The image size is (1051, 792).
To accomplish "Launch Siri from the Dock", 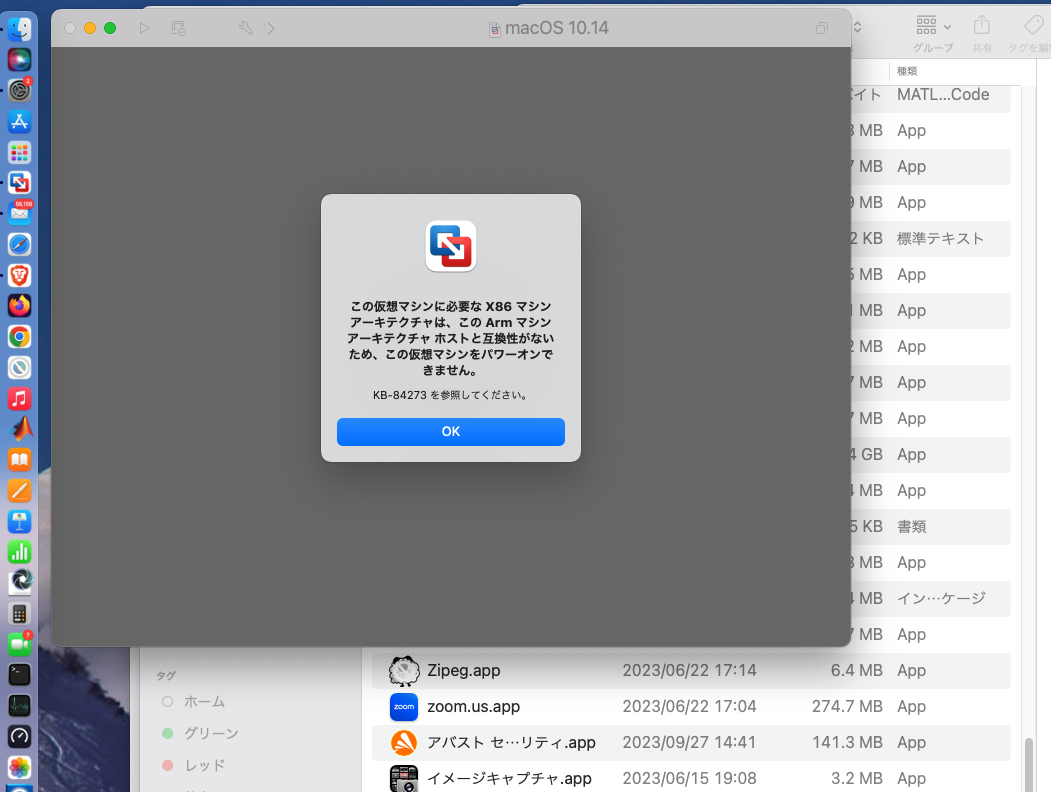I will tap(19, 60).
